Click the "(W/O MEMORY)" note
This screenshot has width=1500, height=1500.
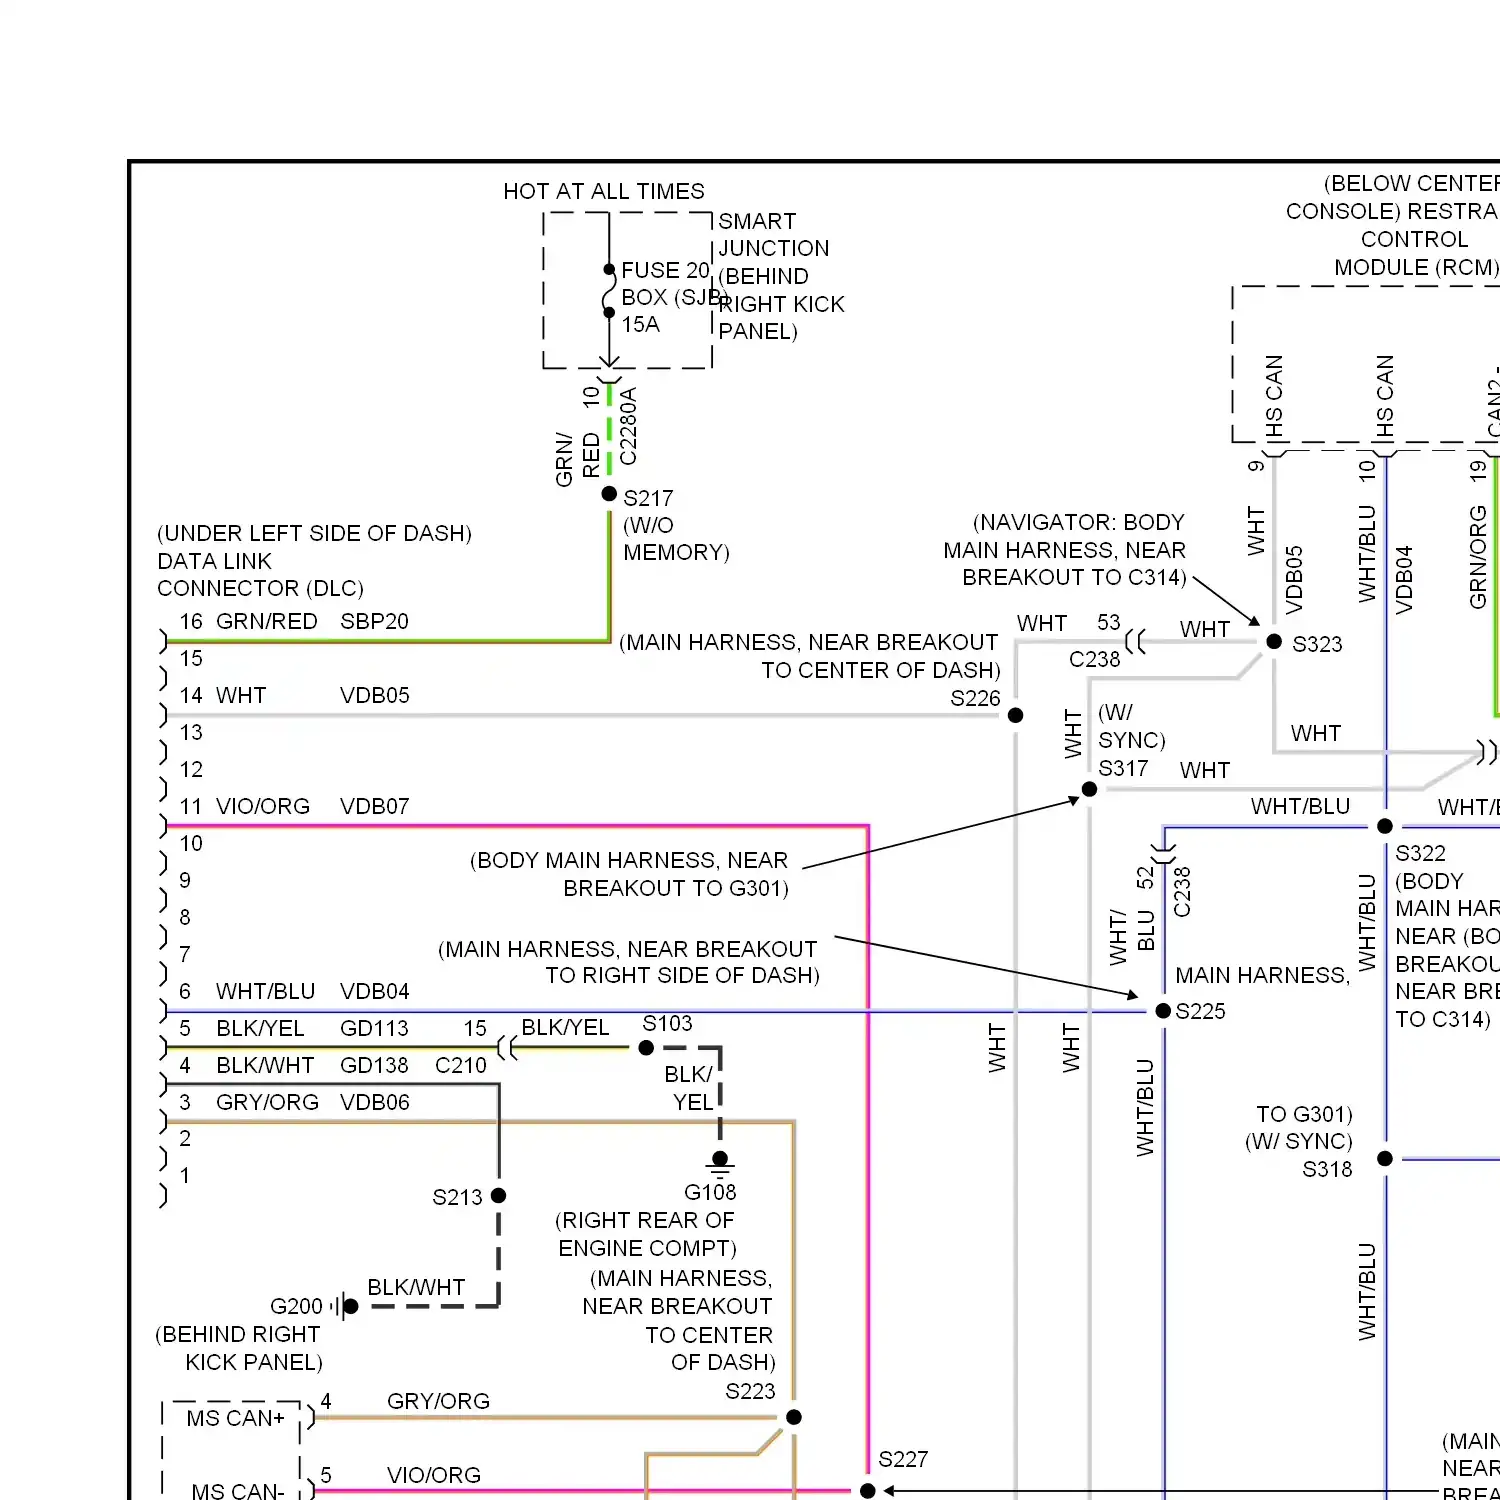tap(676, 539)
